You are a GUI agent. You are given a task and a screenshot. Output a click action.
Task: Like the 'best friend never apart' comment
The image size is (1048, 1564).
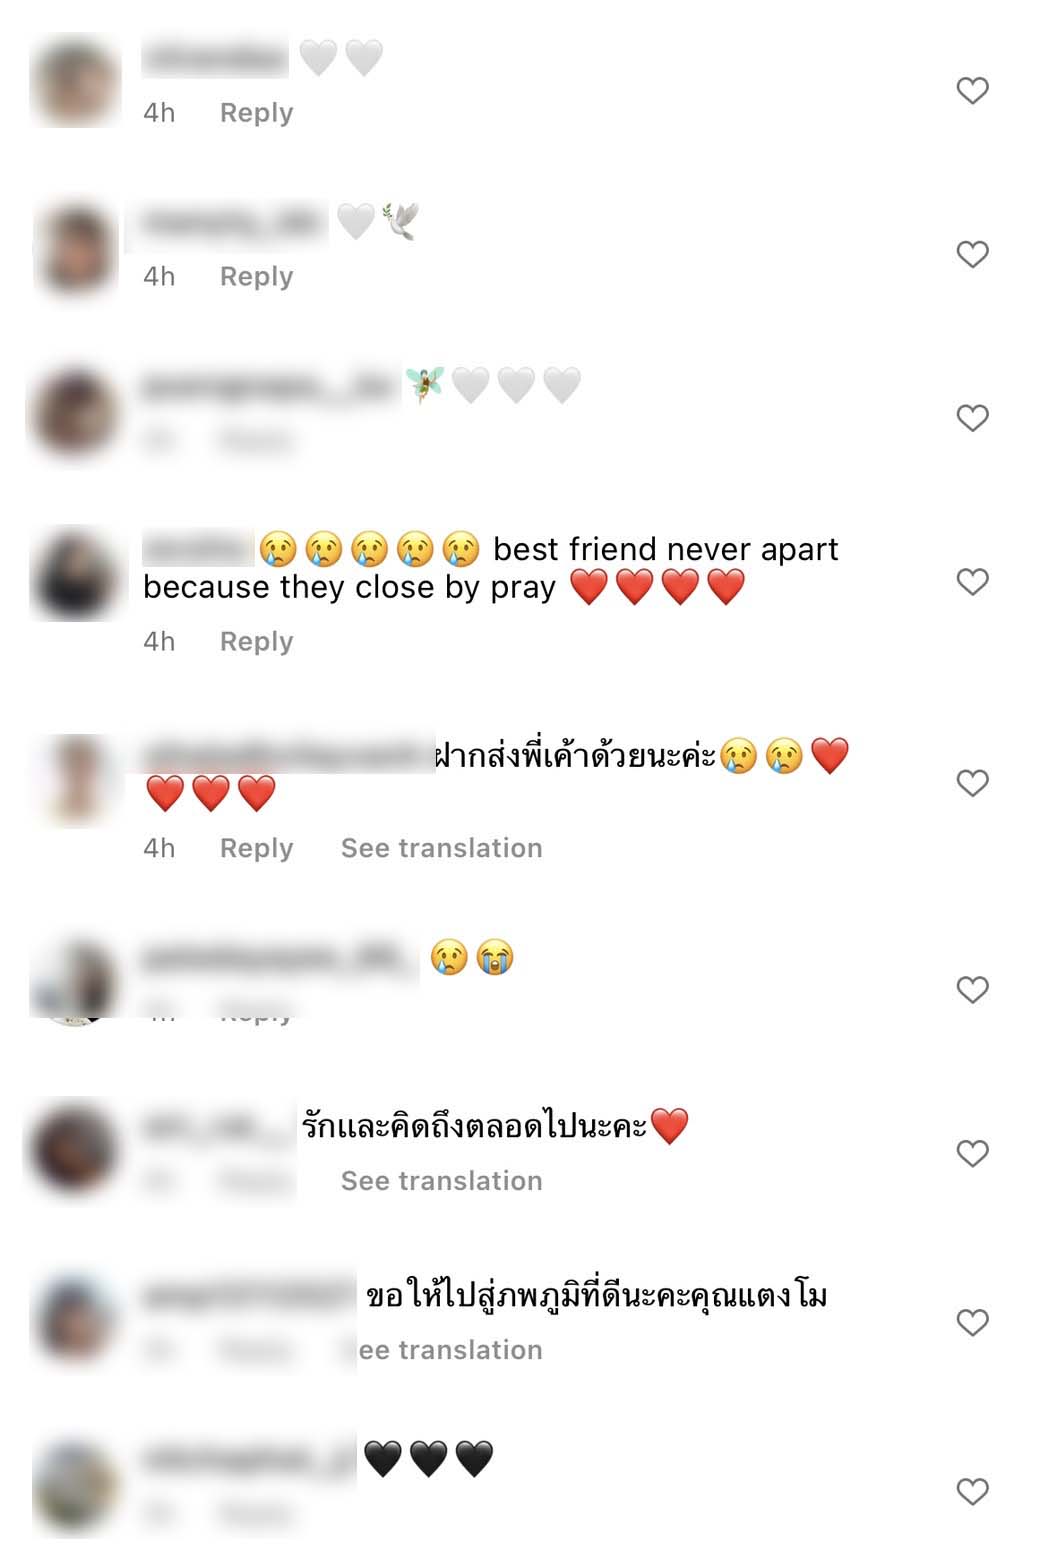click(972, 582)
